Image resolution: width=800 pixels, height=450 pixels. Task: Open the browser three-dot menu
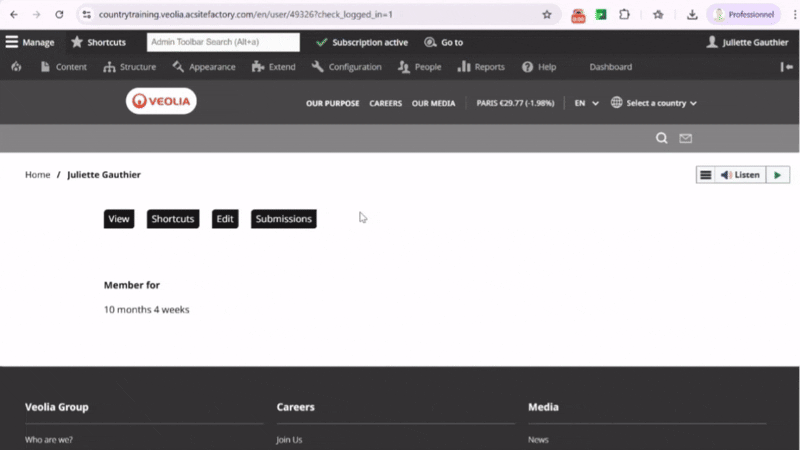click(795, 14)
